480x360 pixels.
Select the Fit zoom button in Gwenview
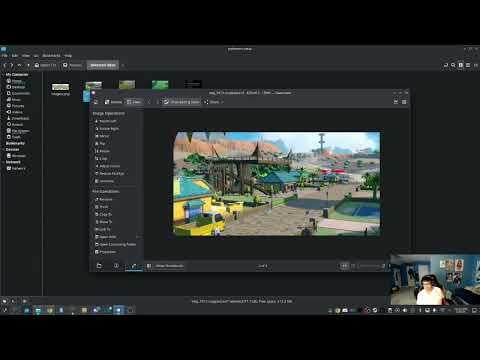[x=344, y=266]
